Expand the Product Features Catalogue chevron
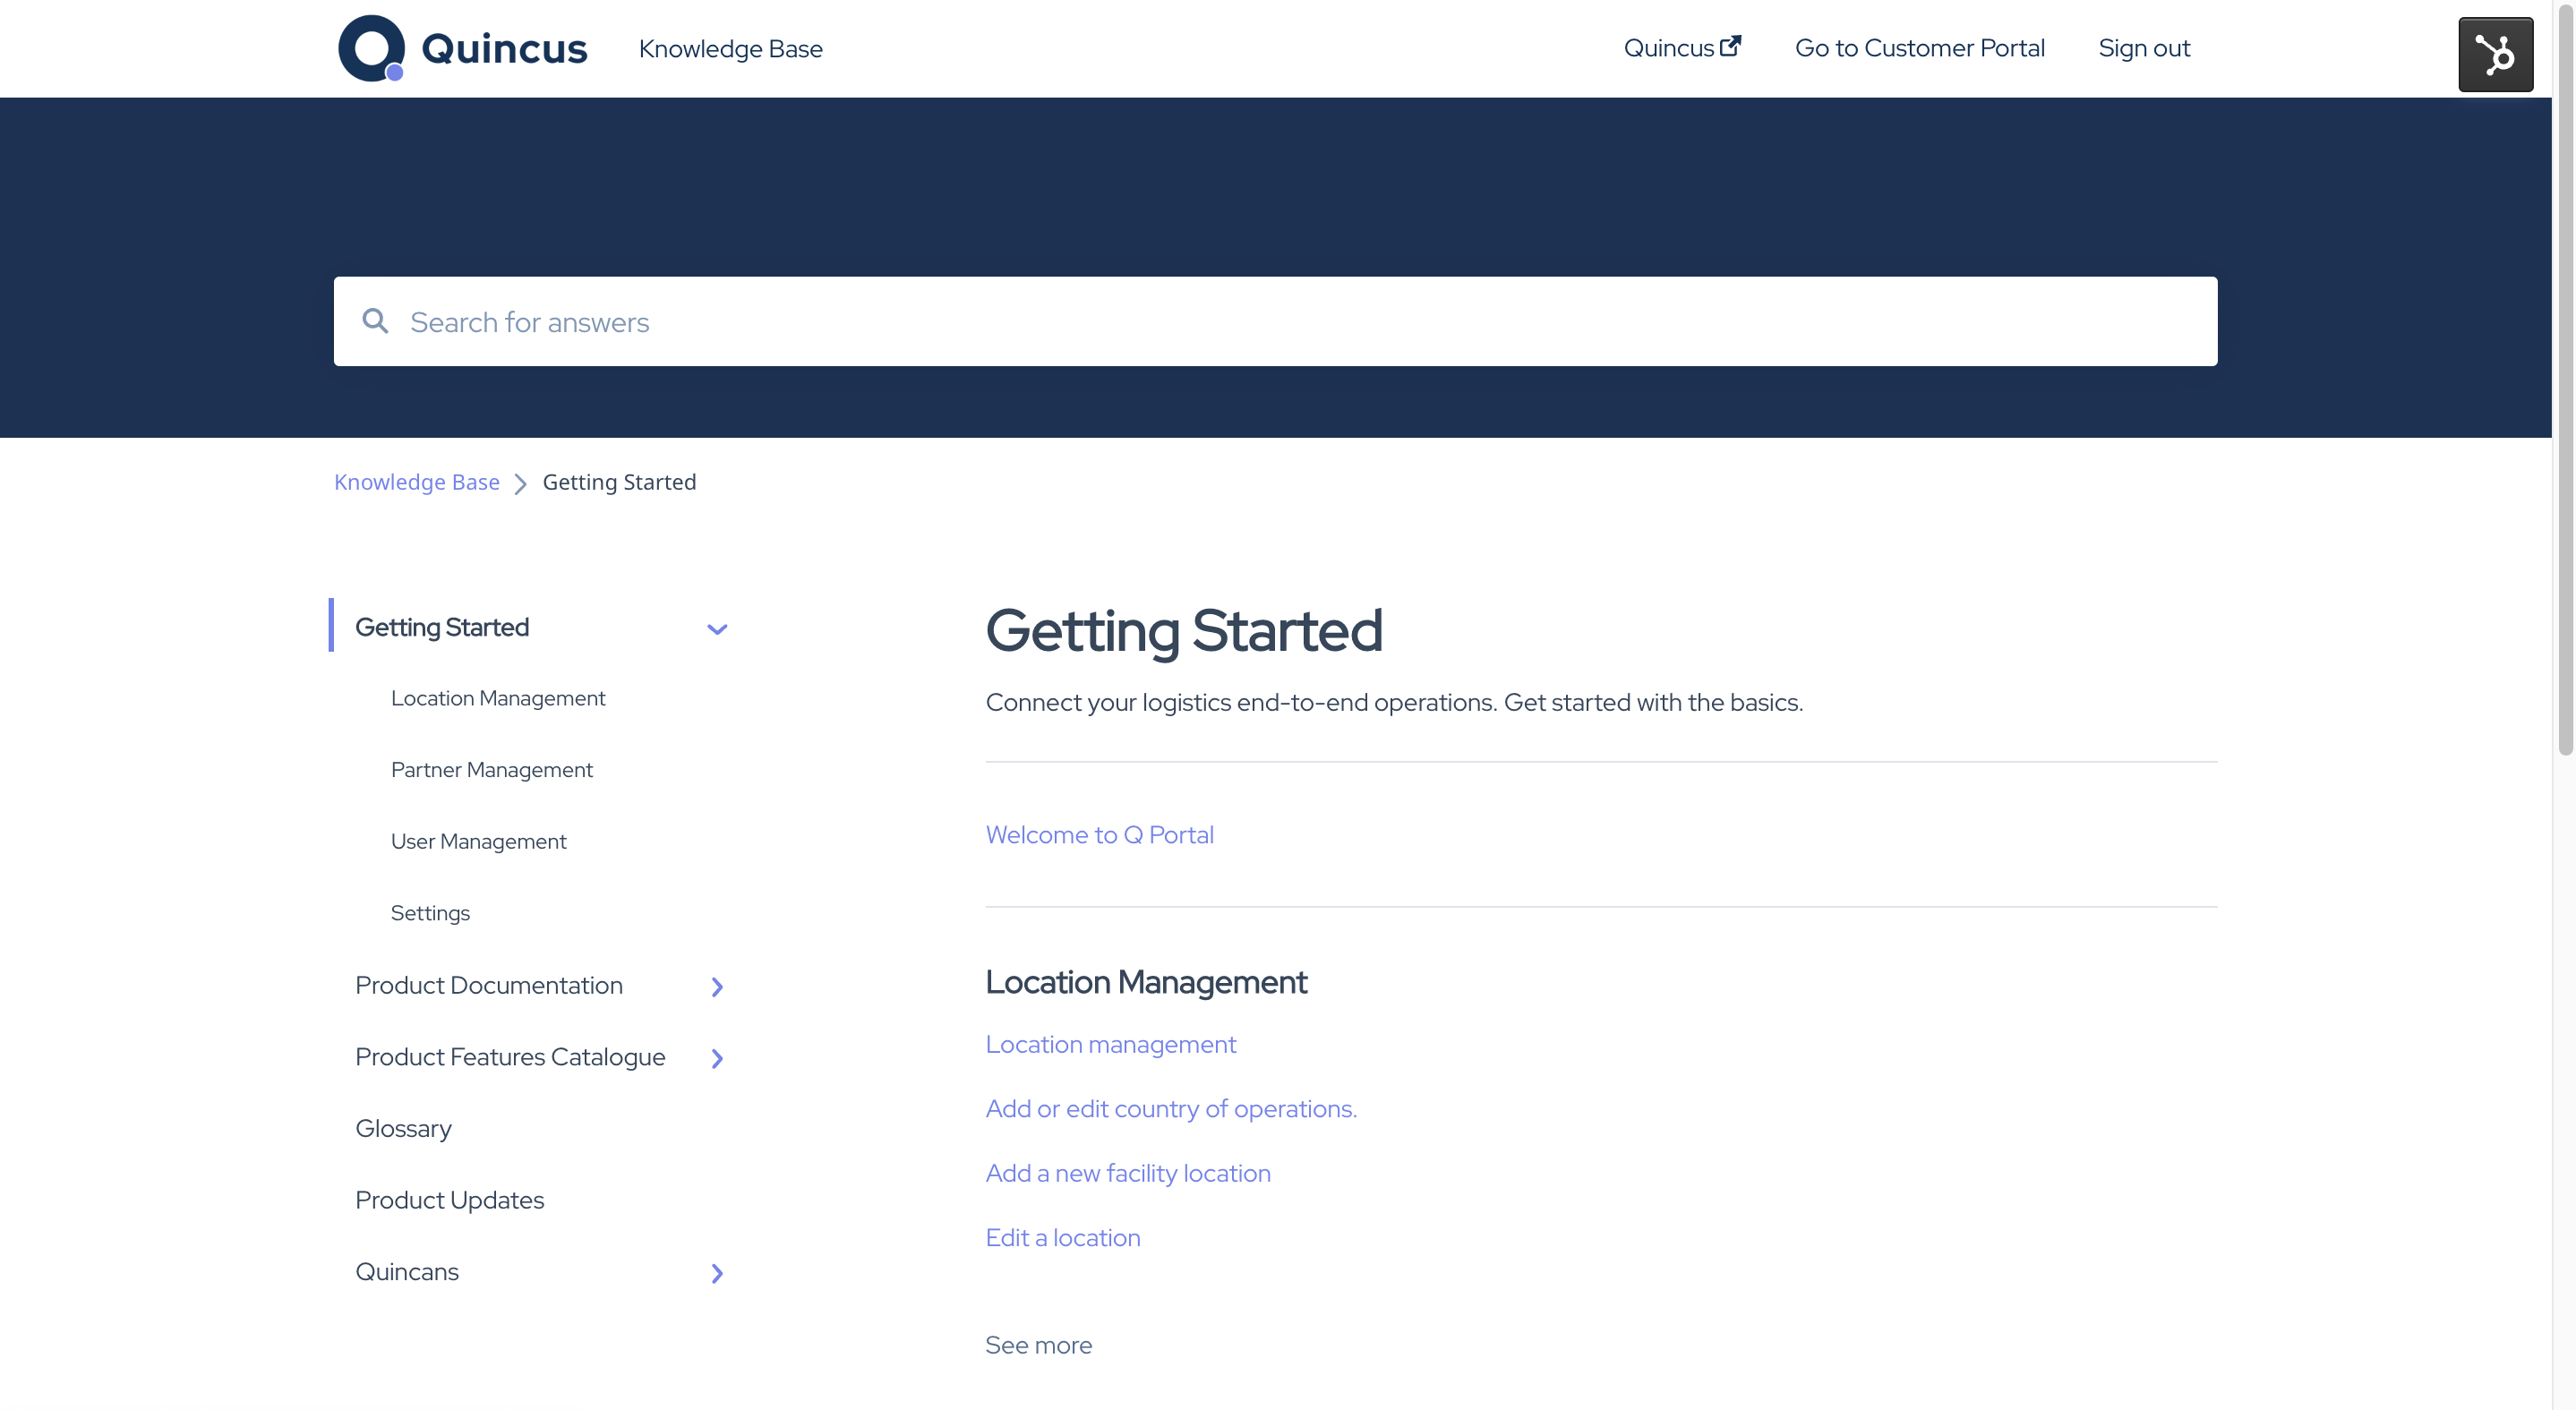Image resolution: width=2576 pixels, height=1410 pixels. click(717, 1058)
